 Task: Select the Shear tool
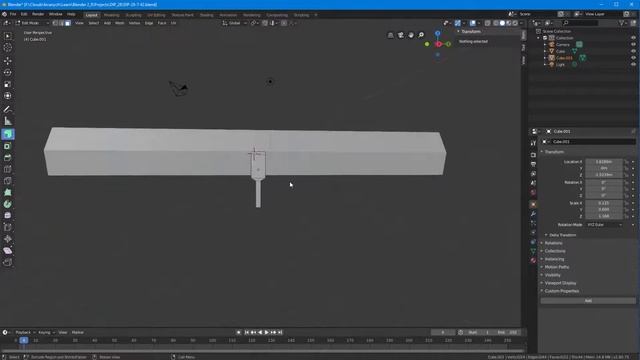8,251
